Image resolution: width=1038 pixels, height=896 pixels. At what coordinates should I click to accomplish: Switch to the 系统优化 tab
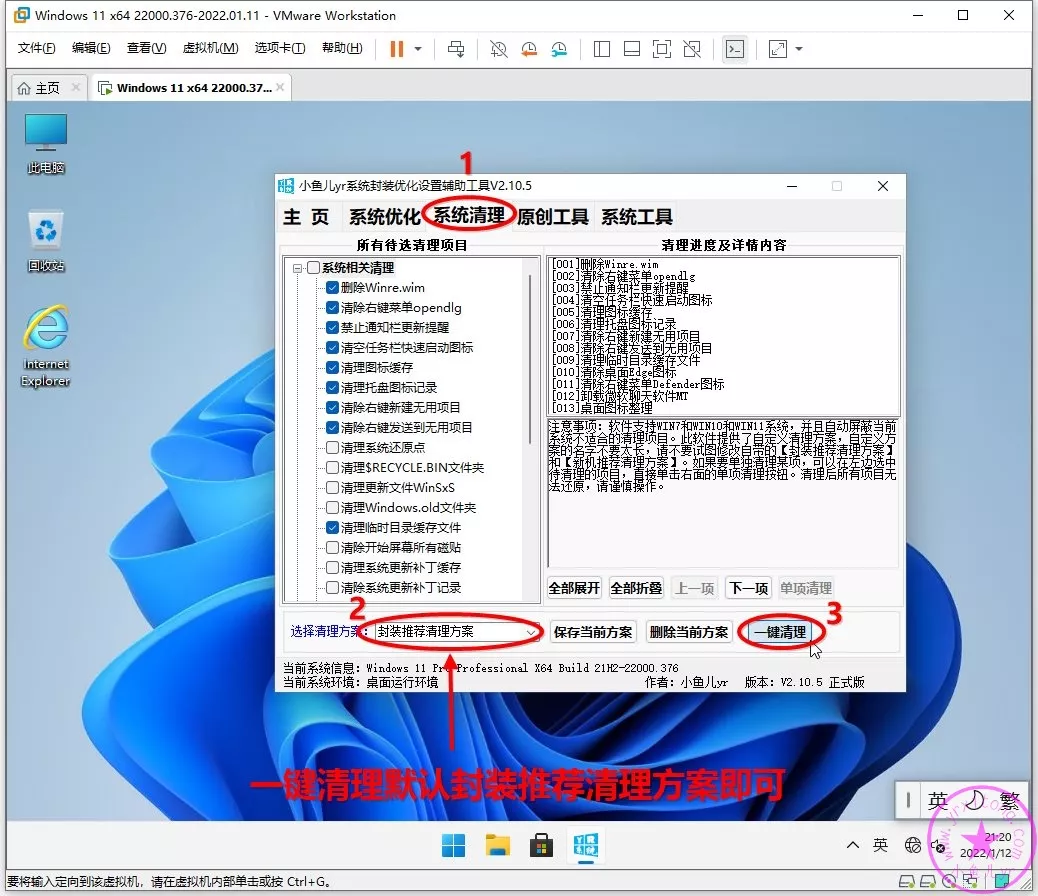click(x=384, y=217)
